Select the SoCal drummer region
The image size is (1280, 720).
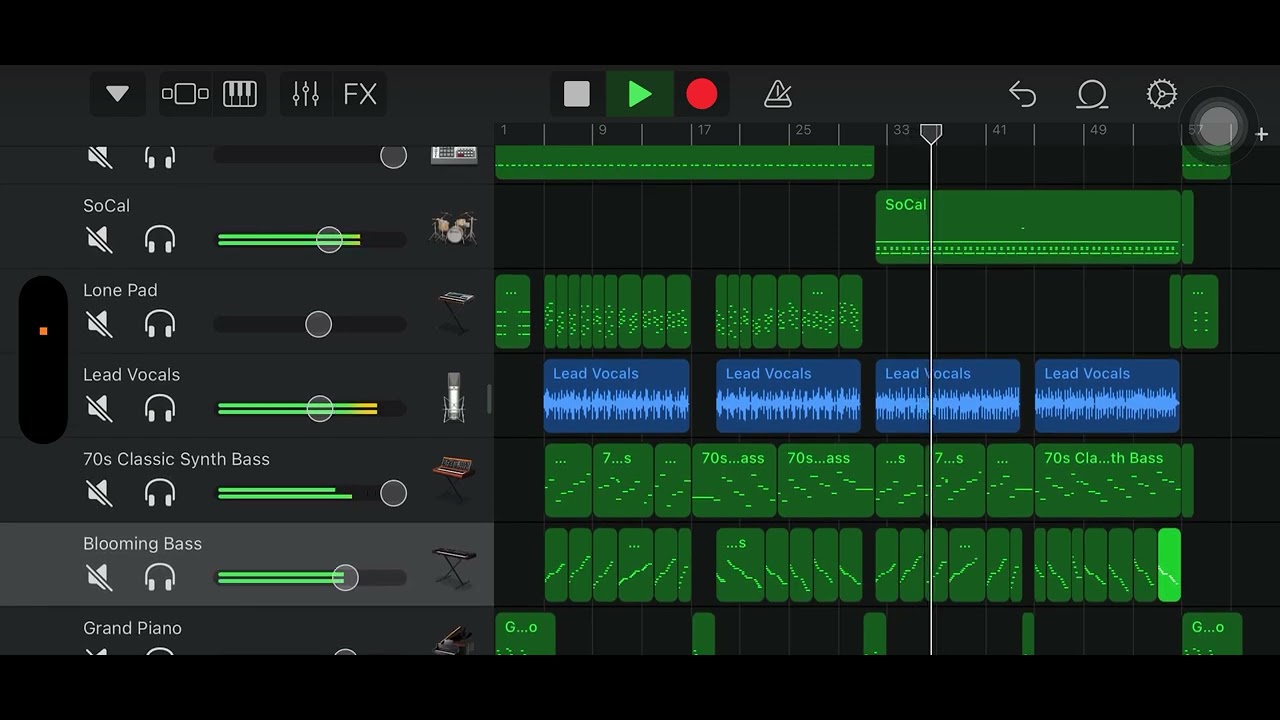point(1028,227)
